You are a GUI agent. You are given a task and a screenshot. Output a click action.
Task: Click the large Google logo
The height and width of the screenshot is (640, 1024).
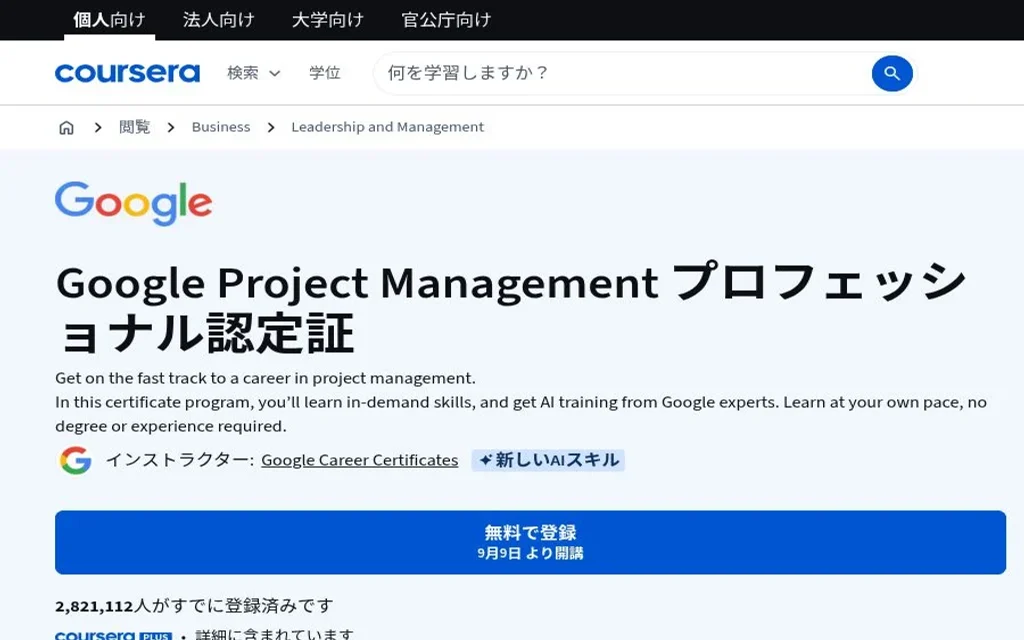[133, 203]
